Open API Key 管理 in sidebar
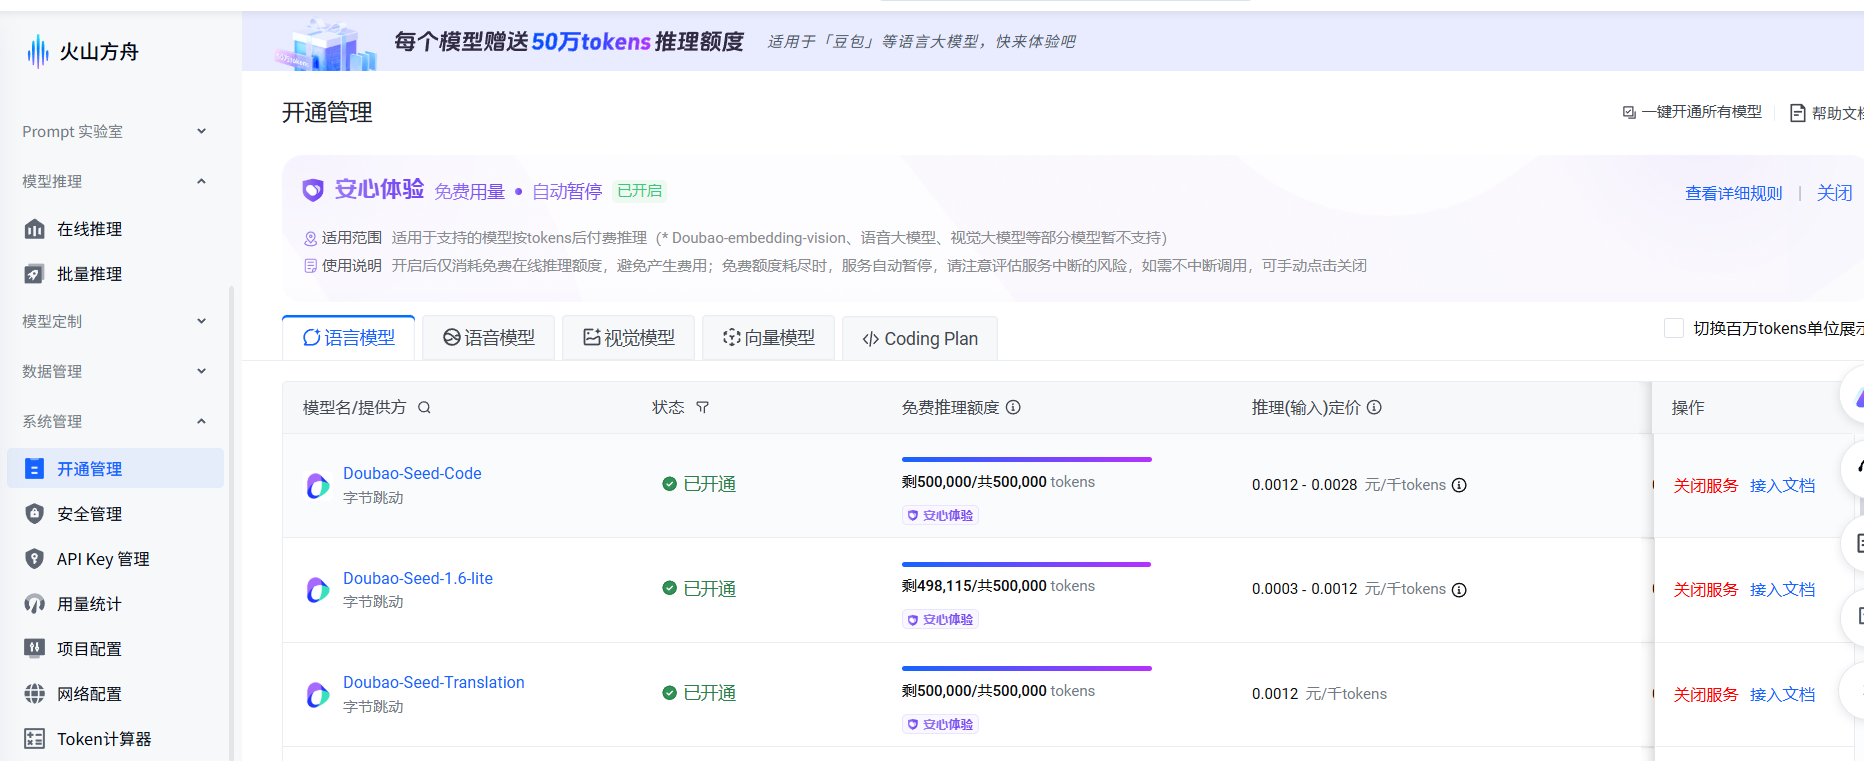 coord(102,559)
